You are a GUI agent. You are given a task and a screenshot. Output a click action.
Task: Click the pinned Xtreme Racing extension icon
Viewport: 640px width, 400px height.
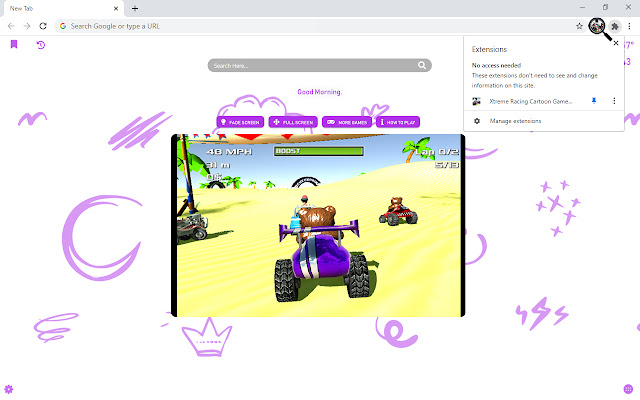point(597,26)
